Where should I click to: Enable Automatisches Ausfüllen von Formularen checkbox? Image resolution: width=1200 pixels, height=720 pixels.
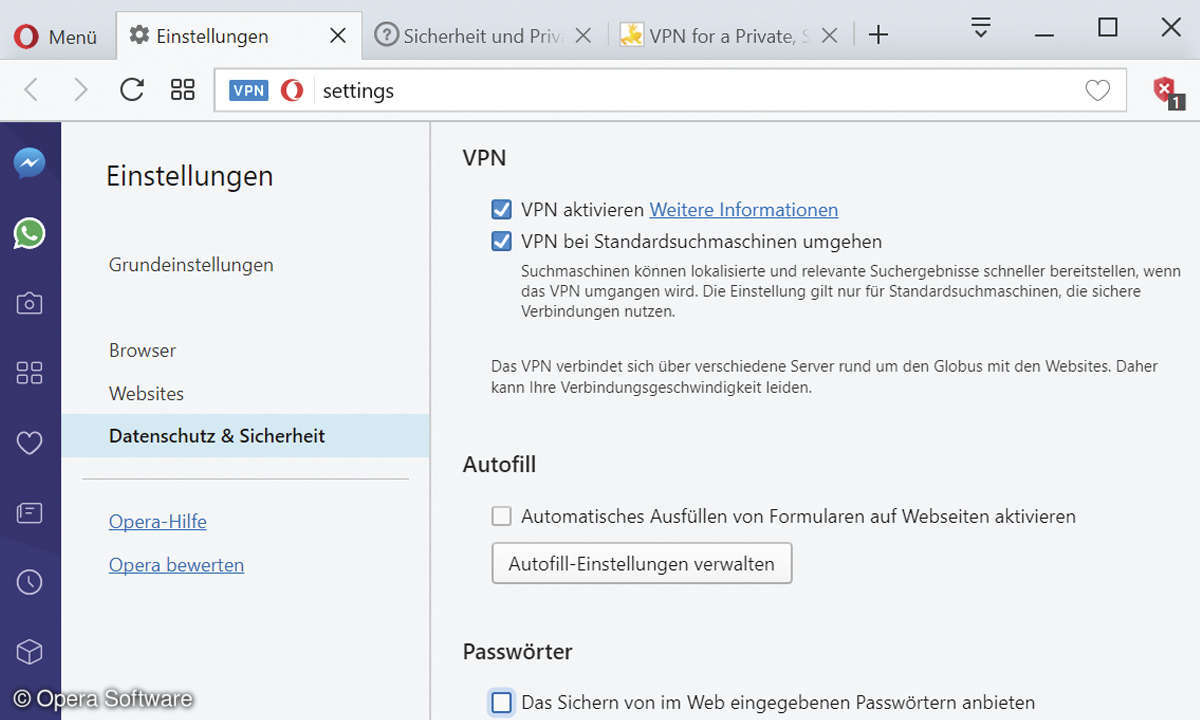(502, 517)
